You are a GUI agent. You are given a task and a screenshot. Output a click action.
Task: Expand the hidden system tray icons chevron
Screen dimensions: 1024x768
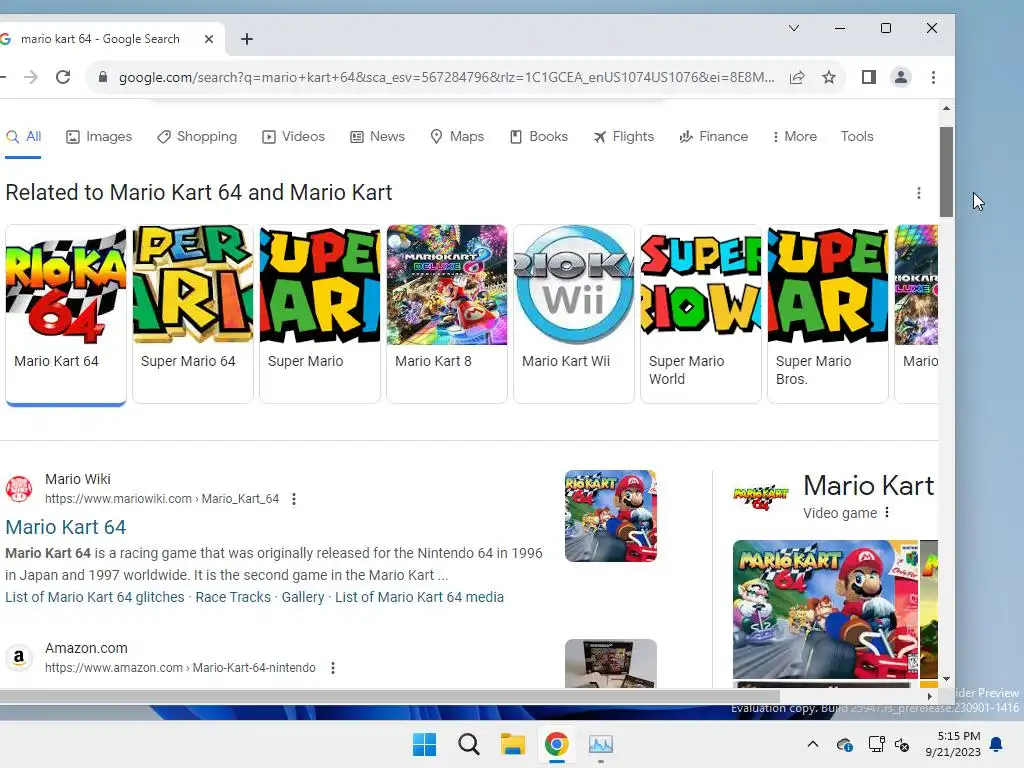tap(812, 744)
